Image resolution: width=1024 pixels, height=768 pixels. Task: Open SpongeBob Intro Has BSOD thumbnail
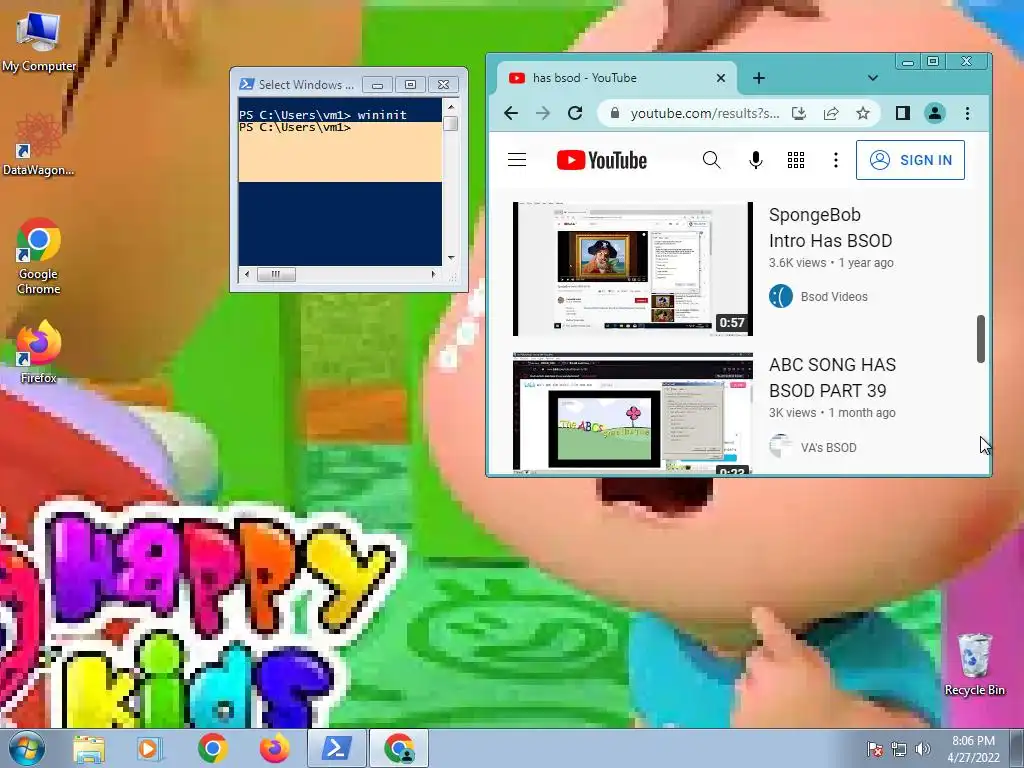(x=632, y=268)
